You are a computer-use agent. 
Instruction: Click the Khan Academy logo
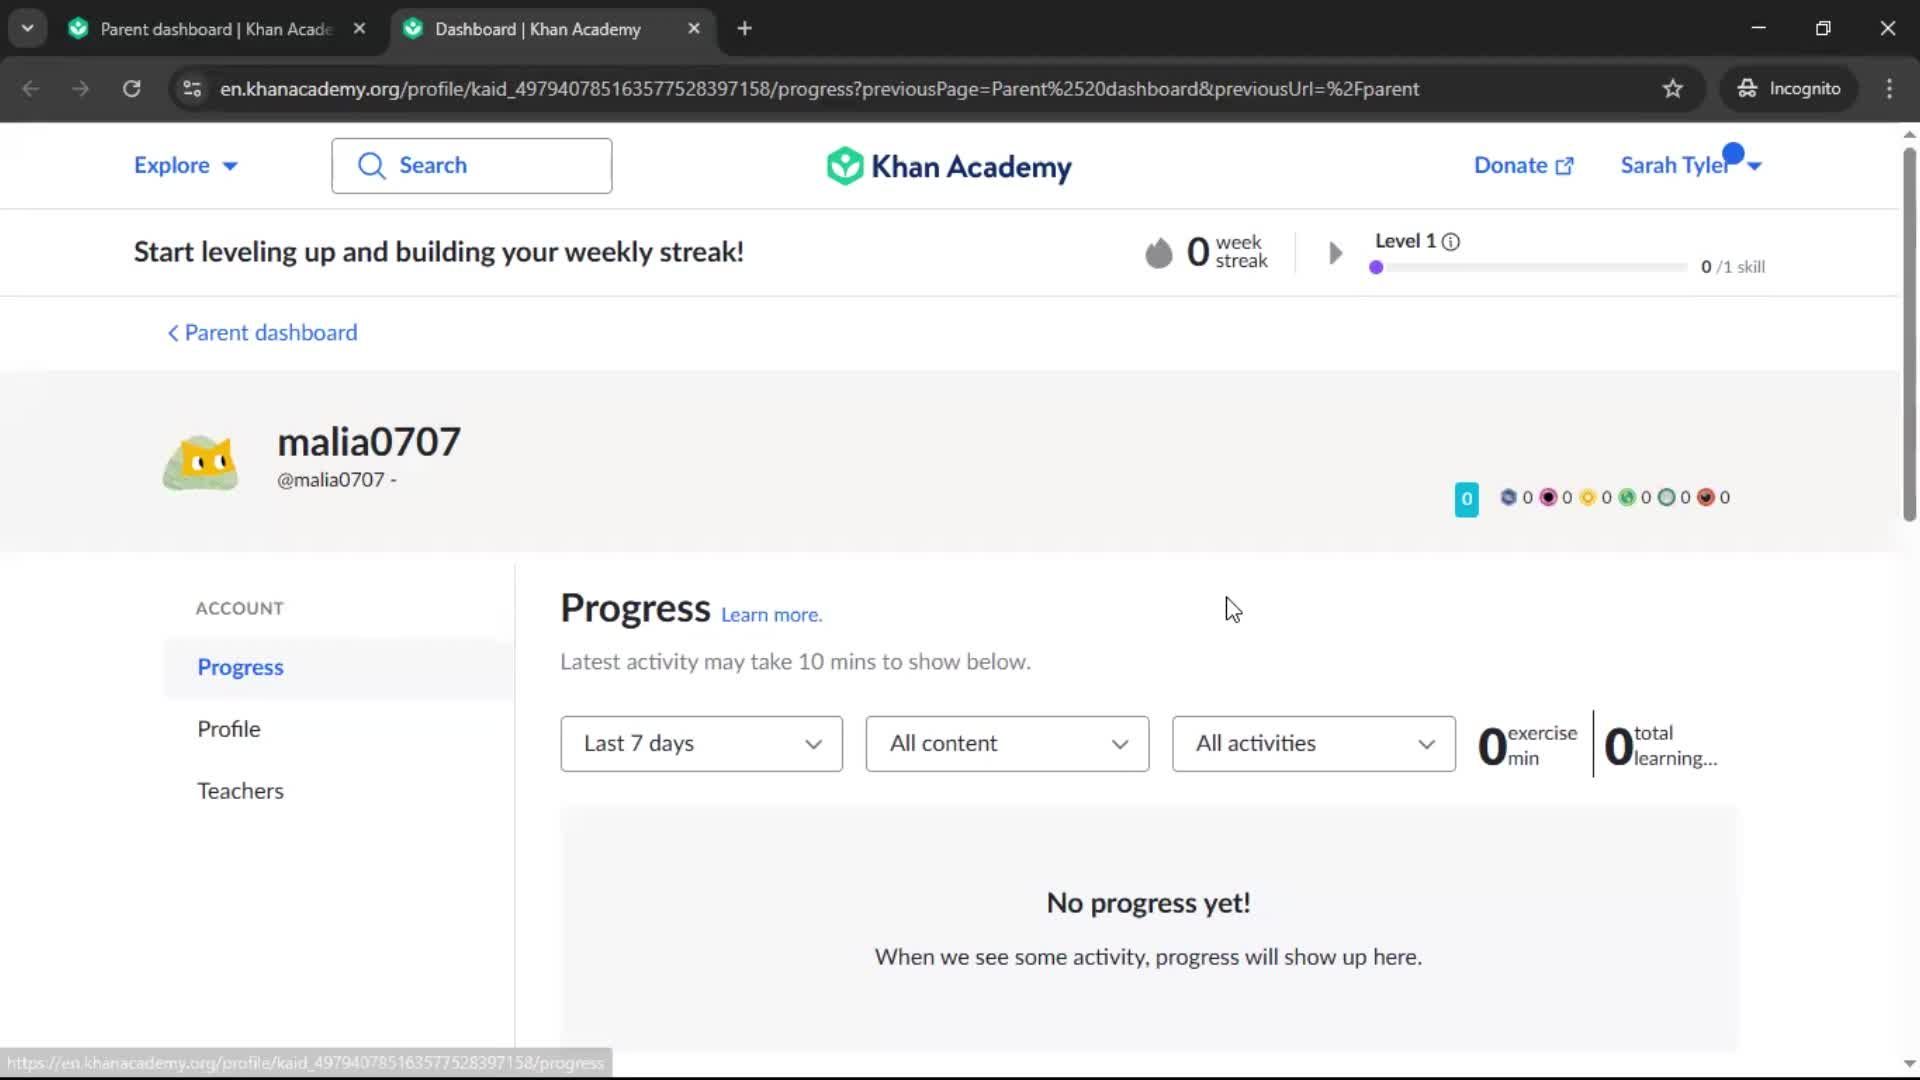tap(948, 166)
